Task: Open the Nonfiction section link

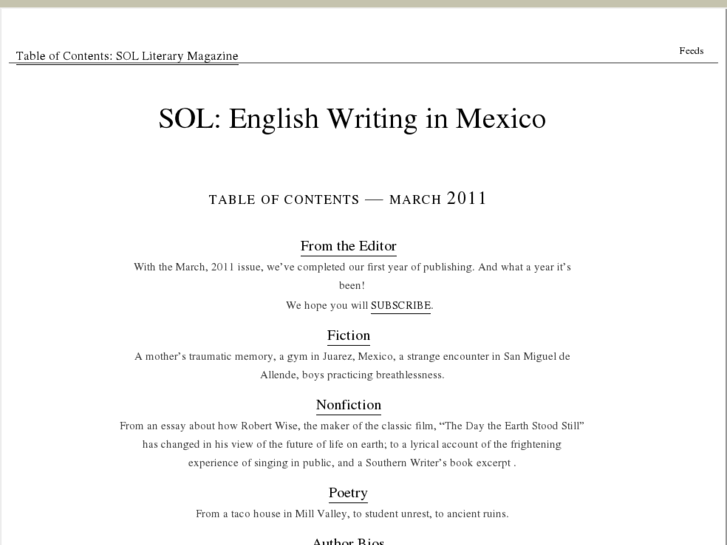Action: [x=348, y=405]
